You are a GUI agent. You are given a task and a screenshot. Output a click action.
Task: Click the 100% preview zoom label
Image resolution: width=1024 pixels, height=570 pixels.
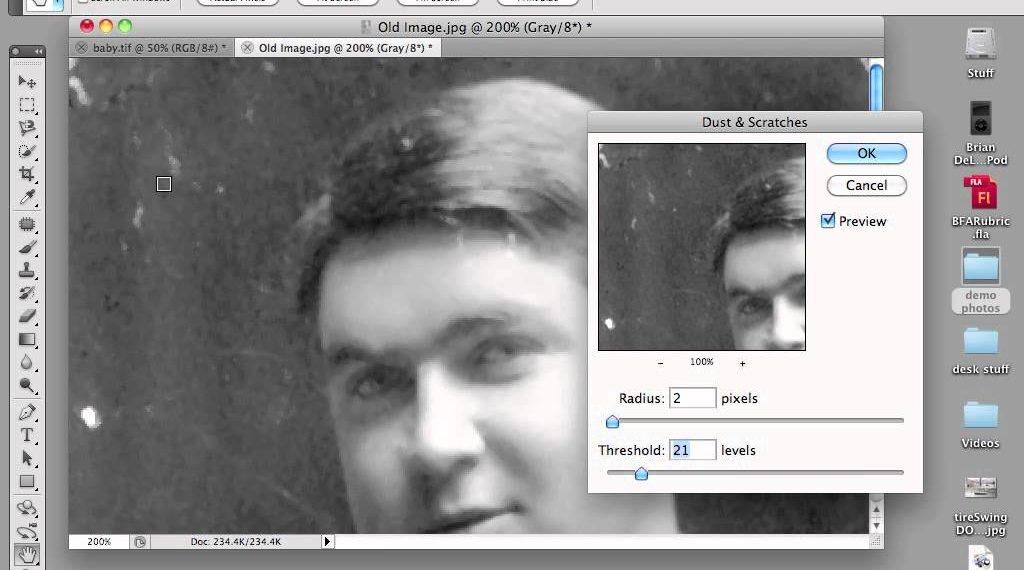click(x=702, y=362)
